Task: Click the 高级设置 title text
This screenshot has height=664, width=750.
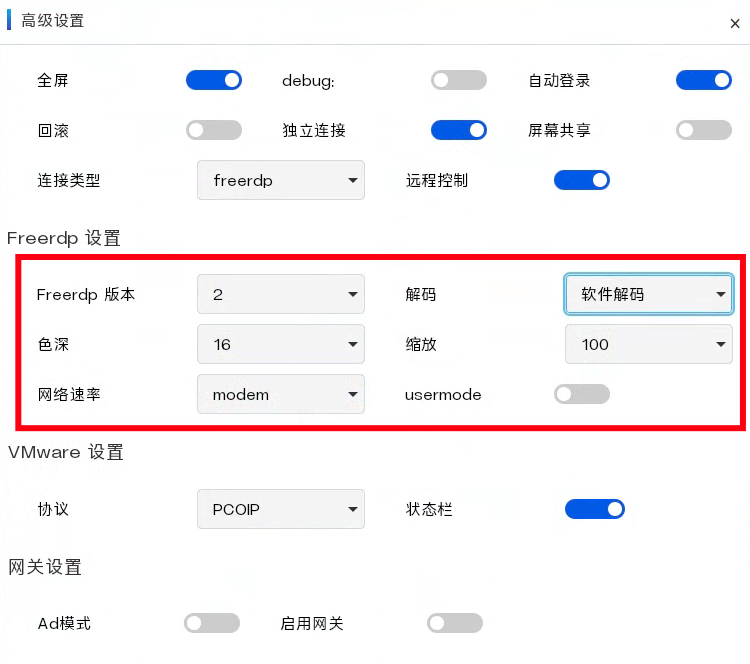Action: pos(53,21)
